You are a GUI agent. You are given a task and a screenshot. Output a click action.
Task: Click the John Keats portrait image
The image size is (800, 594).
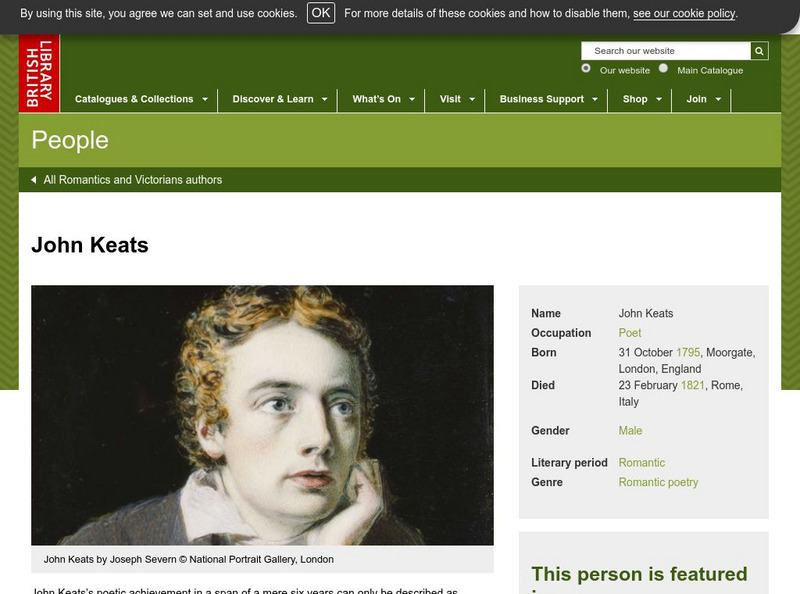point(262,415)
